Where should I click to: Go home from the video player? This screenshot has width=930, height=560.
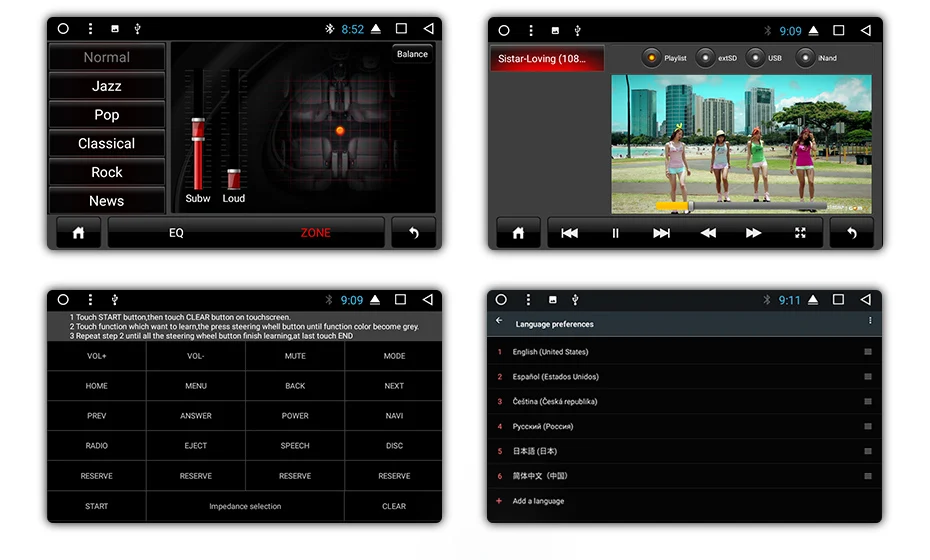pyautogui.click(x=518, y=233)
